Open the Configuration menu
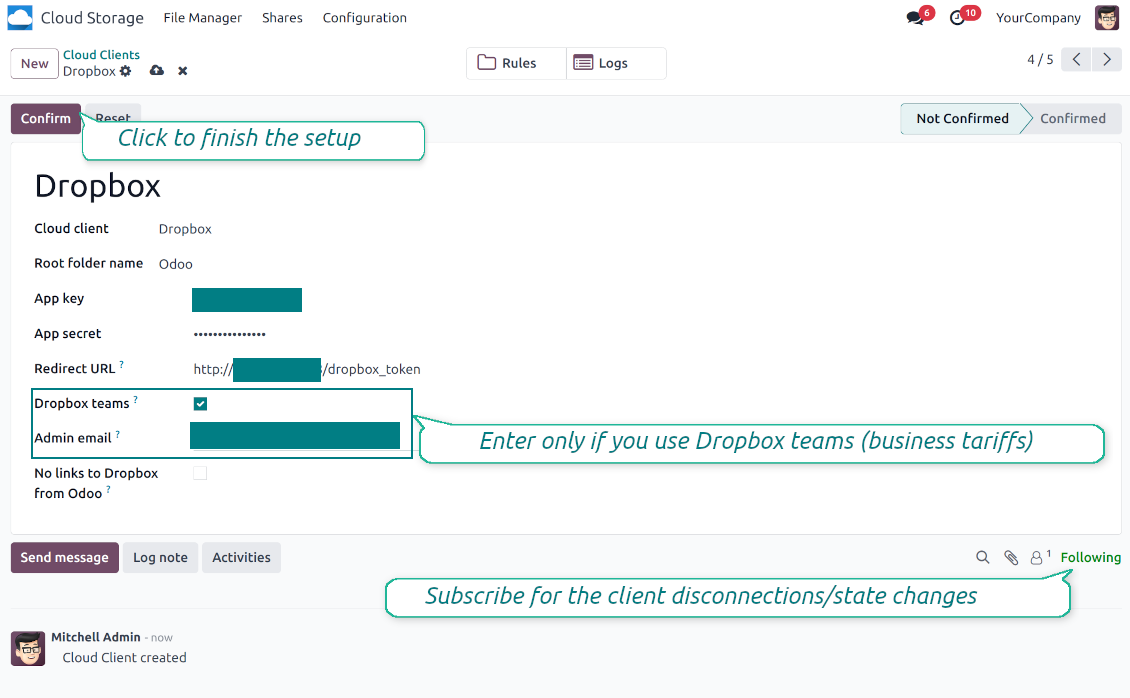 tap(365, 17)
